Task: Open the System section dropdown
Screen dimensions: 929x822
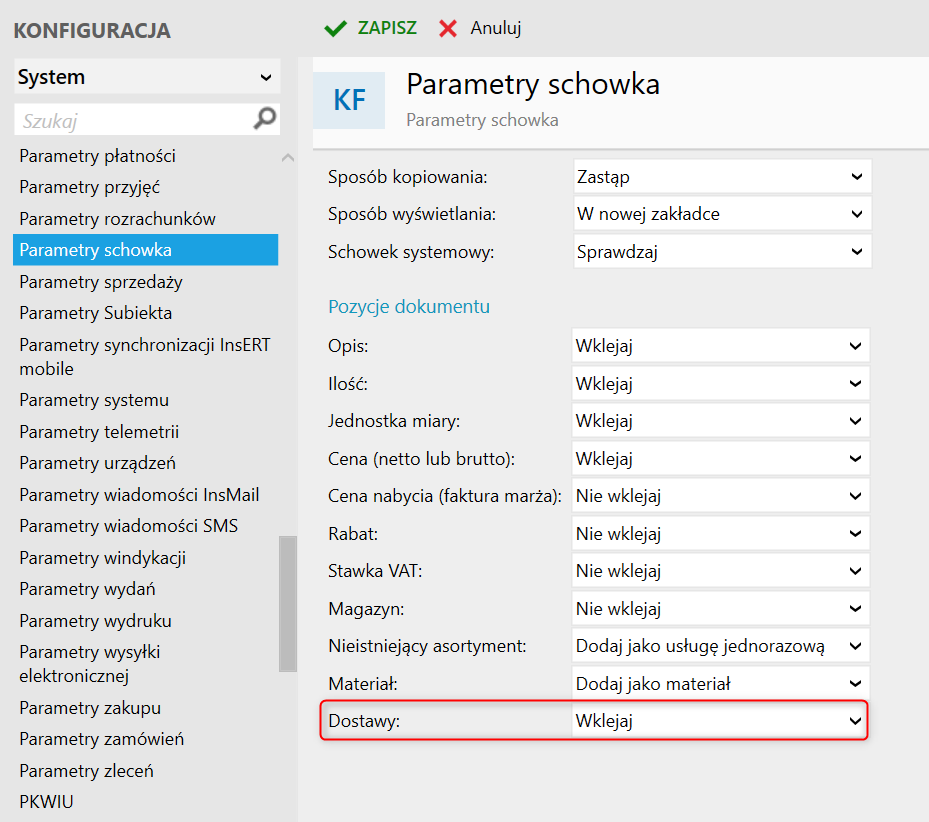Action: 146,77
